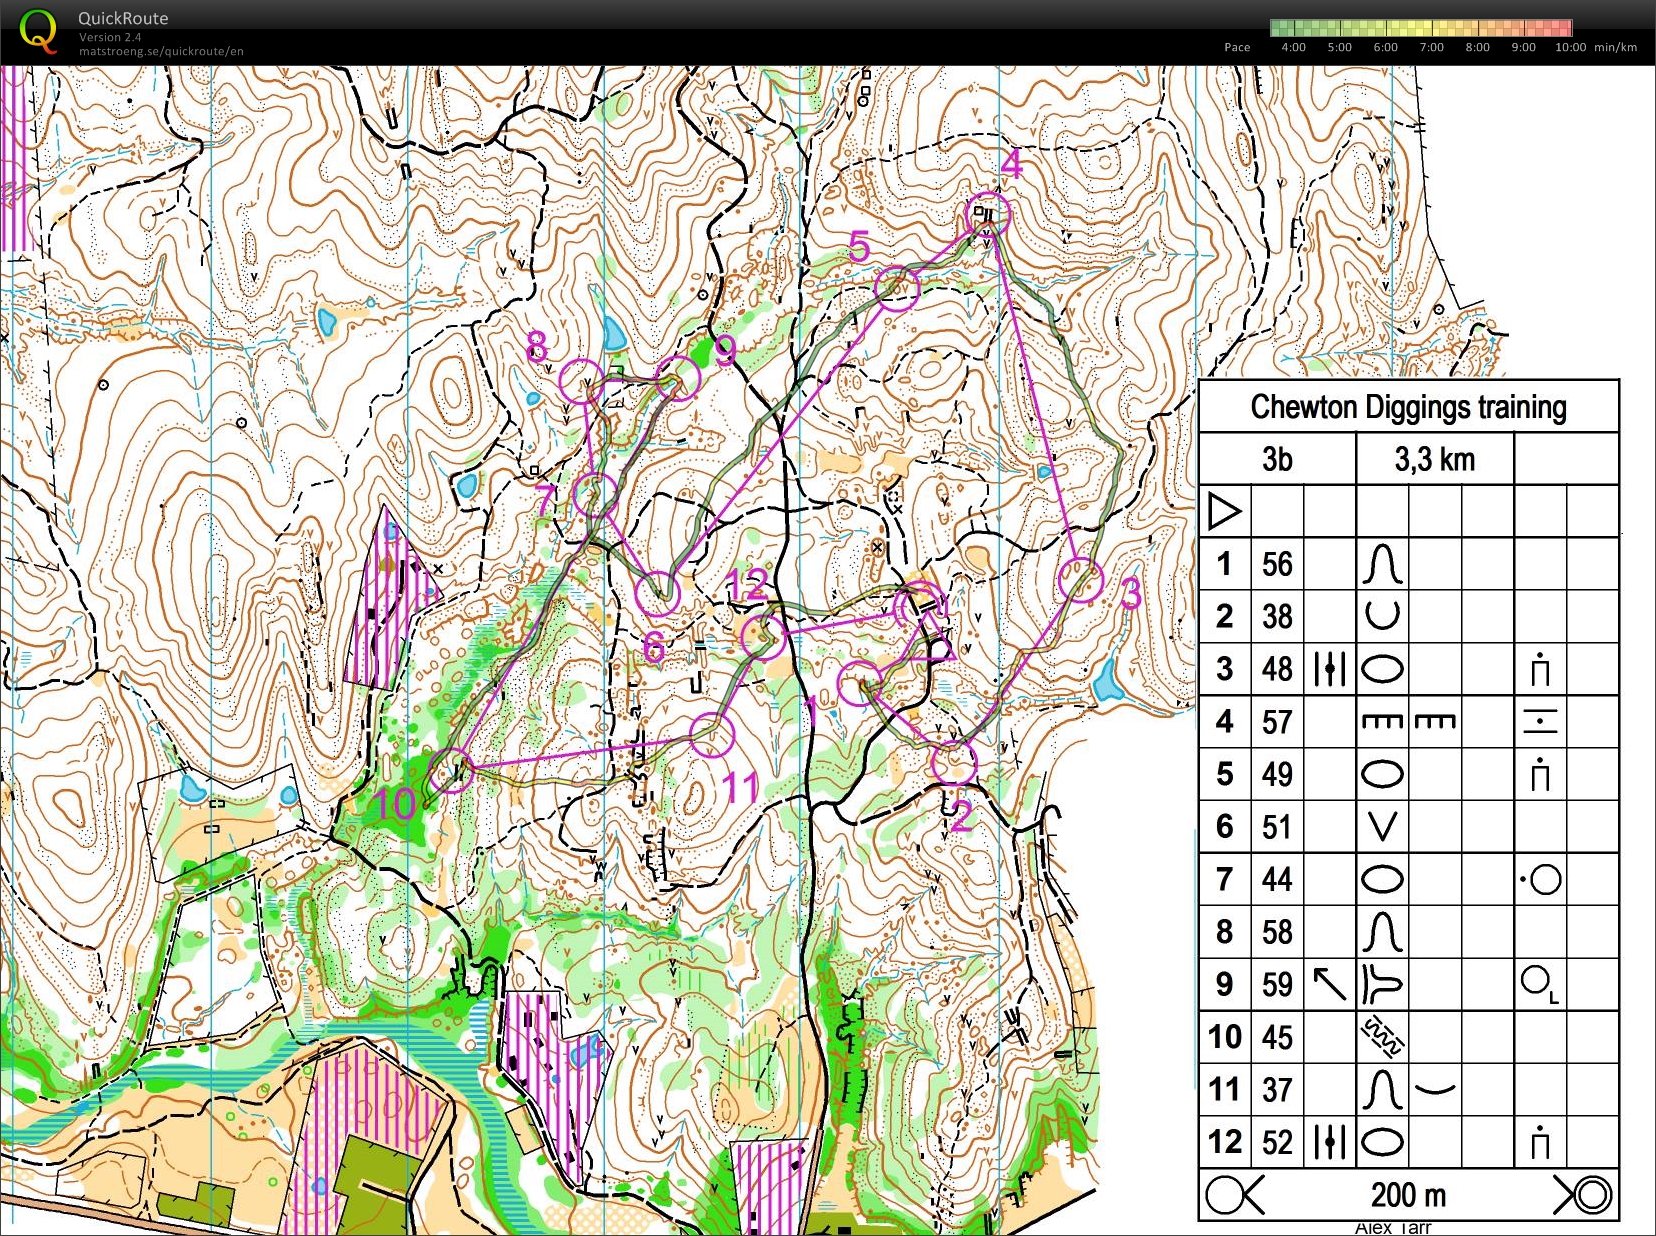This screenshot has height=1236, width=1656.
Task: Select control circle 10 on the map
Action: [x=451, y=771]
